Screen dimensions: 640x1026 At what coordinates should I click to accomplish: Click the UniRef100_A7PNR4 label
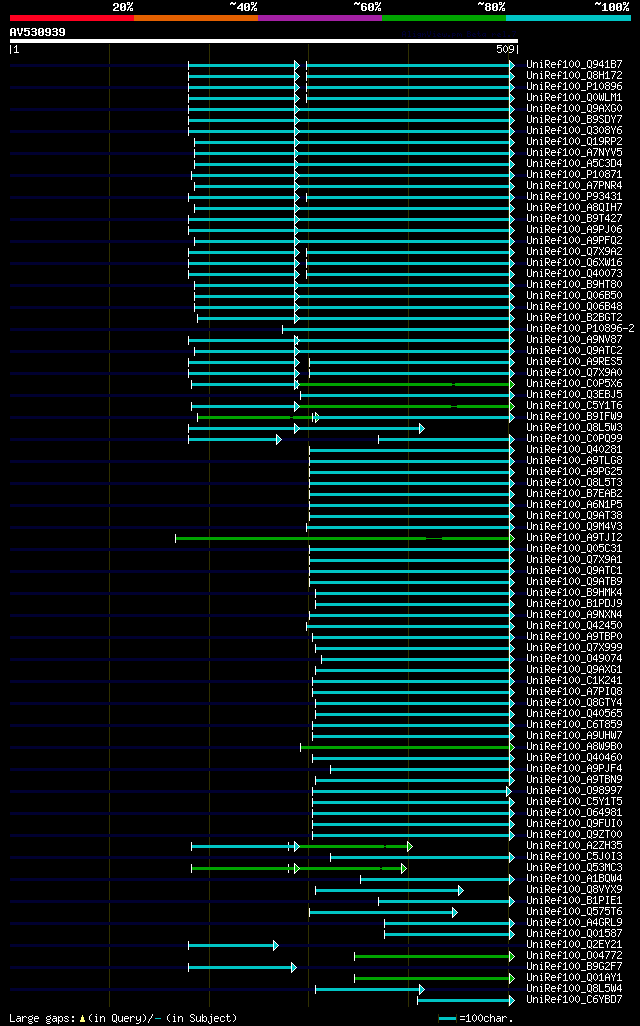pos(575,186)
